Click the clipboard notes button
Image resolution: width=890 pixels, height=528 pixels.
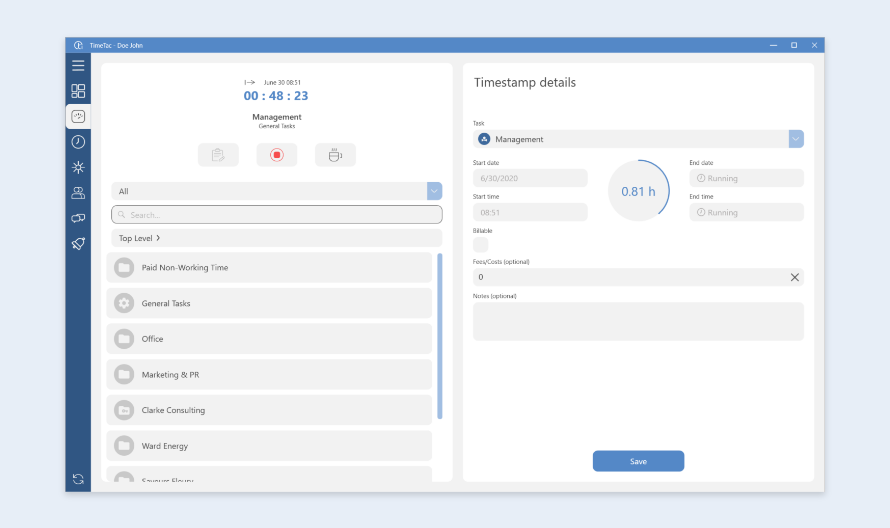click(x=218, y=155)
